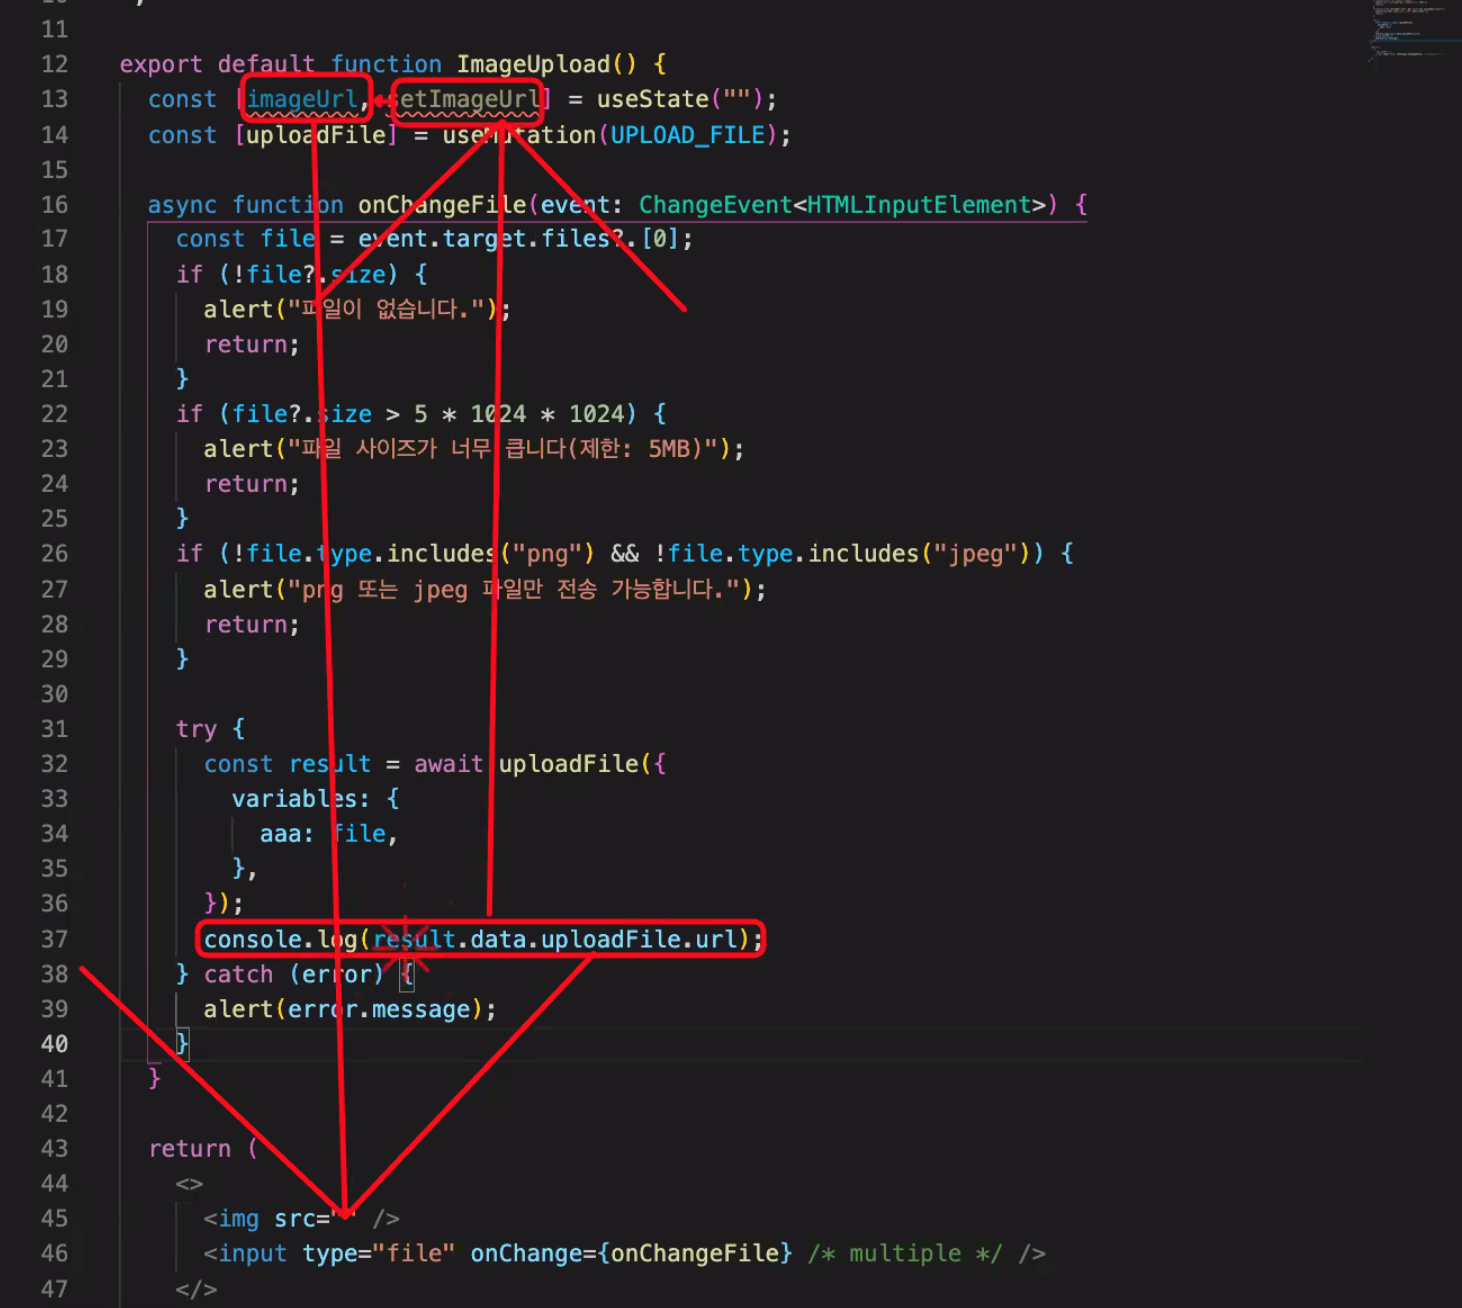Click the variables key on line 33
This screenshot has height=1308, width=1462.
point(295,799)
